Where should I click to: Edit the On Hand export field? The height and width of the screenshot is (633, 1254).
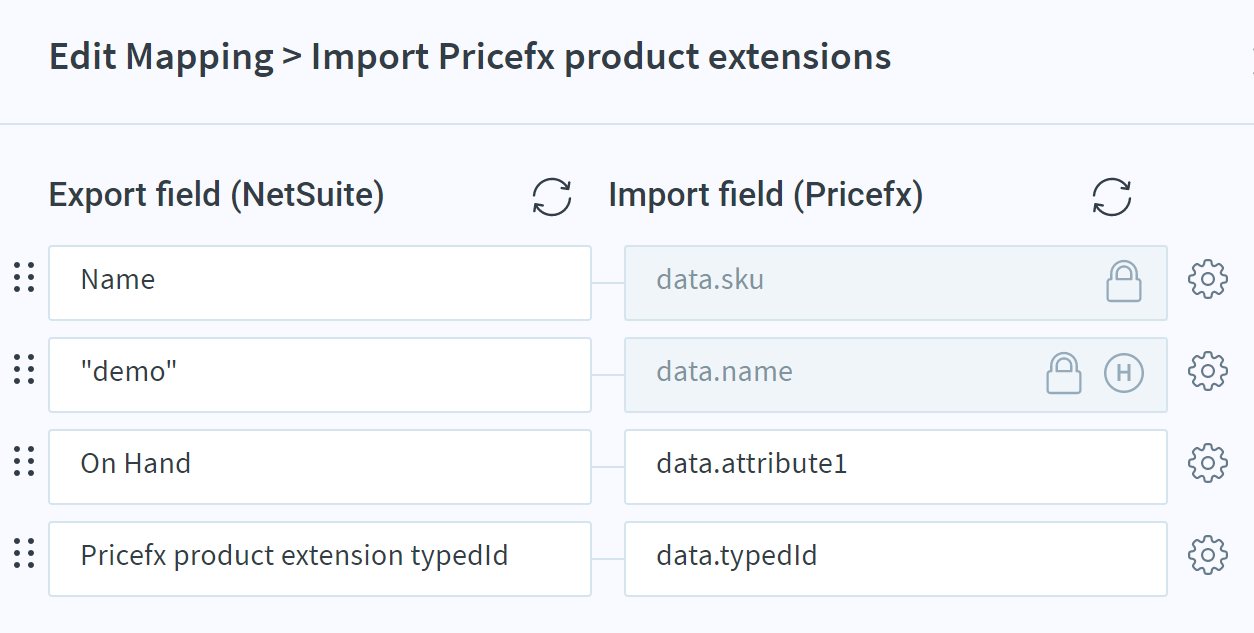tap(320, 467)
